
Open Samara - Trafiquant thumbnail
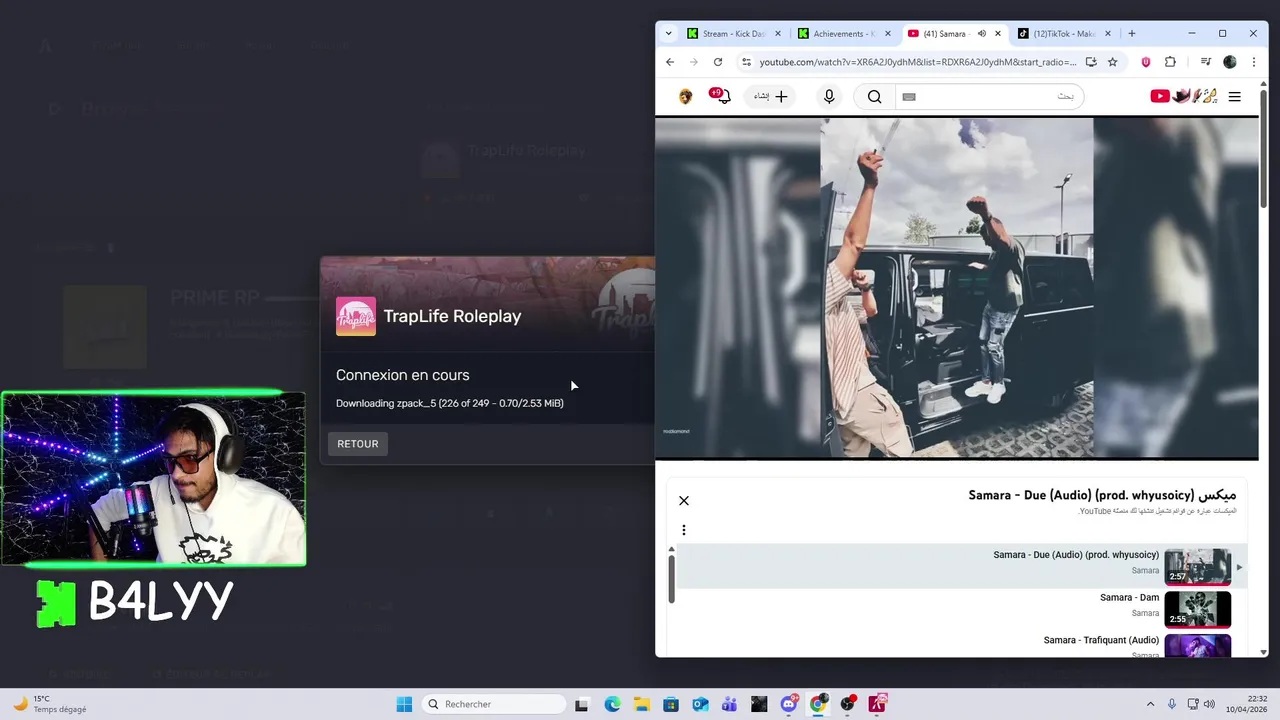click(x=1198, y=646)
